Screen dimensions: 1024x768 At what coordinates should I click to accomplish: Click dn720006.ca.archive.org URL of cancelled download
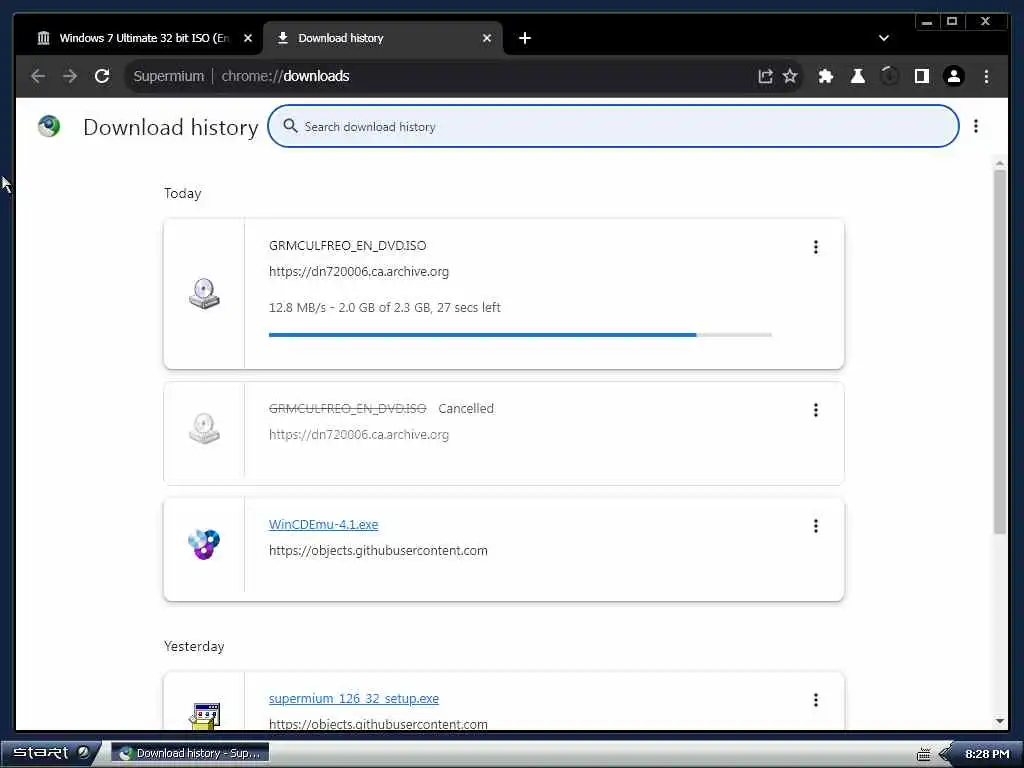click(x=359, y=434)
